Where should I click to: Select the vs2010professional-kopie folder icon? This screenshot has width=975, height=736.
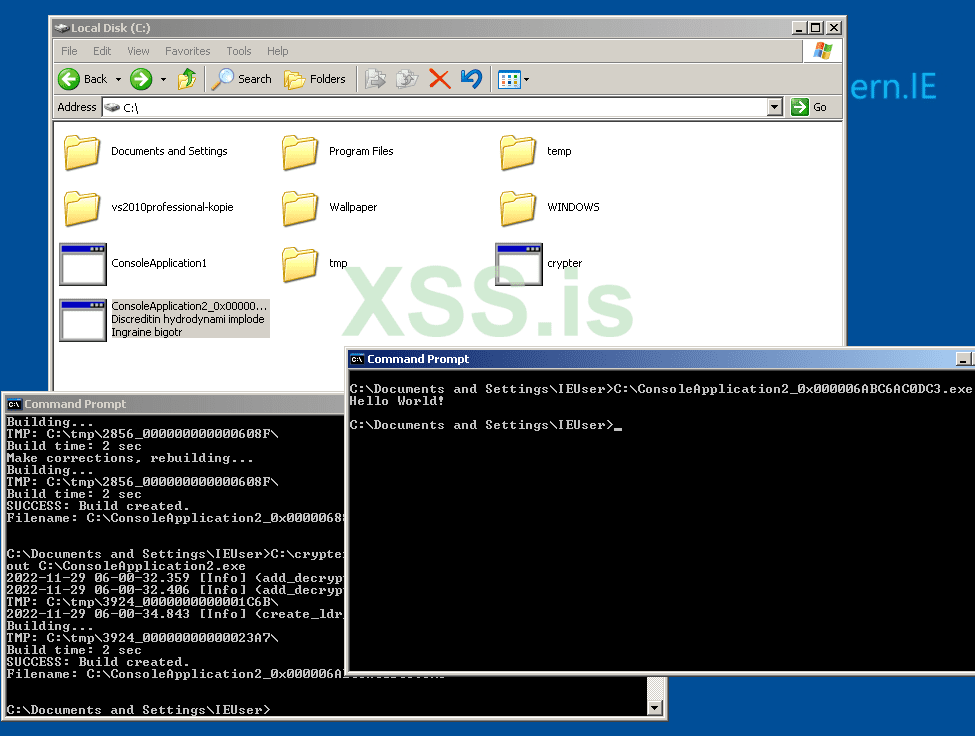pyautogui.click(x=81, y=208)
